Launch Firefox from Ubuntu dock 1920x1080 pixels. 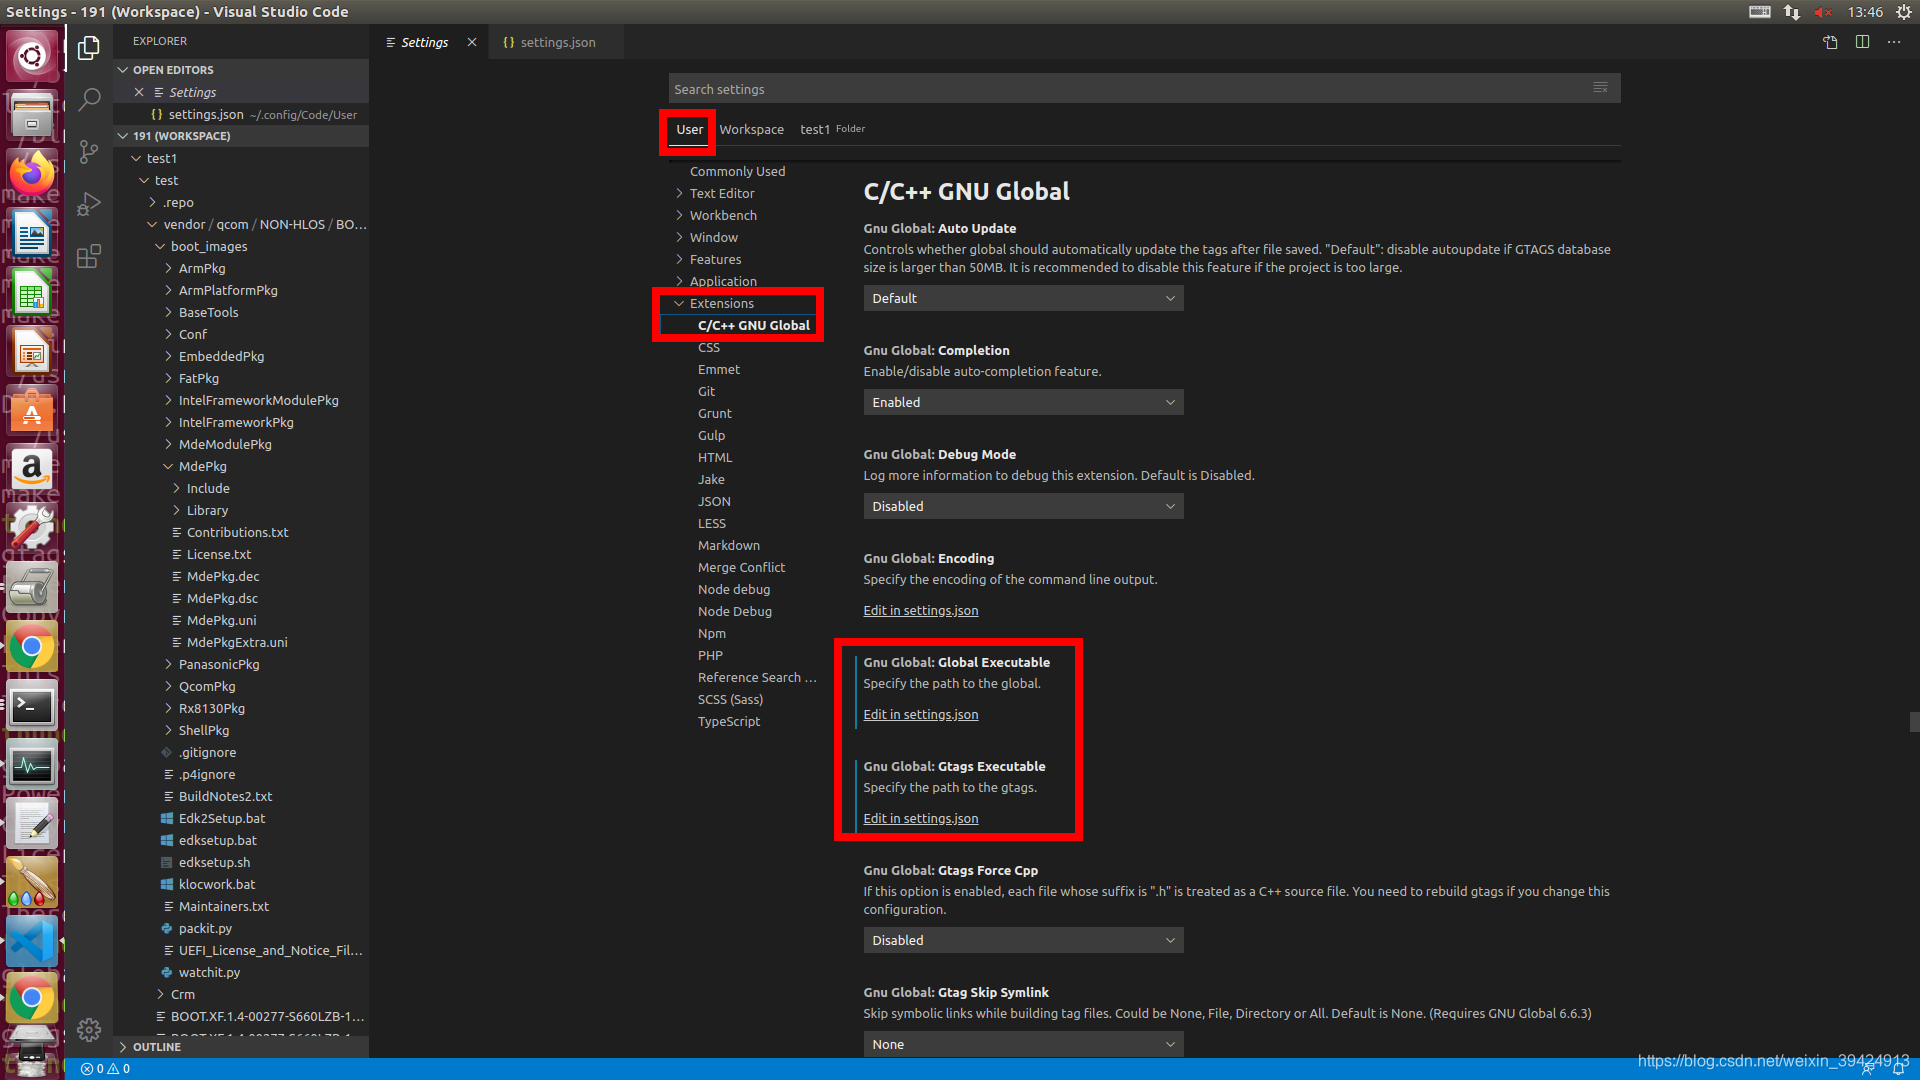coord(32,174)
